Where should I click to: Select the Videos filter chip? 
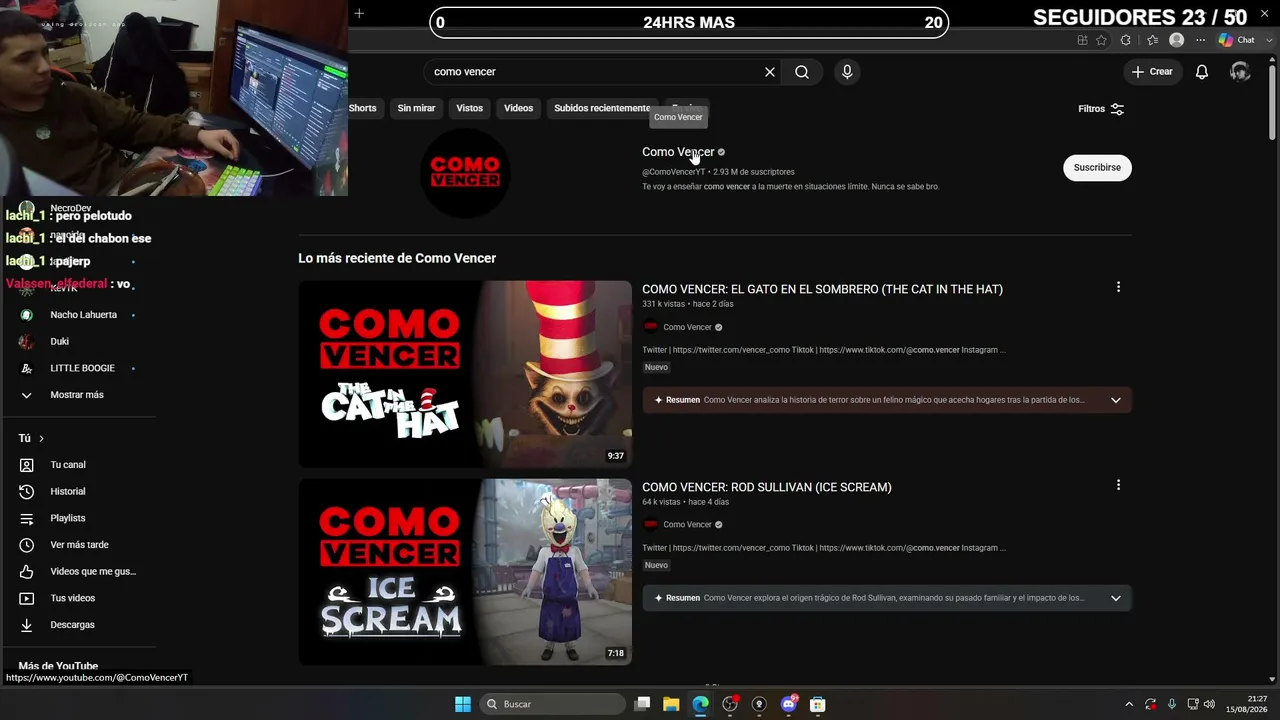click(x=518, y=108)
